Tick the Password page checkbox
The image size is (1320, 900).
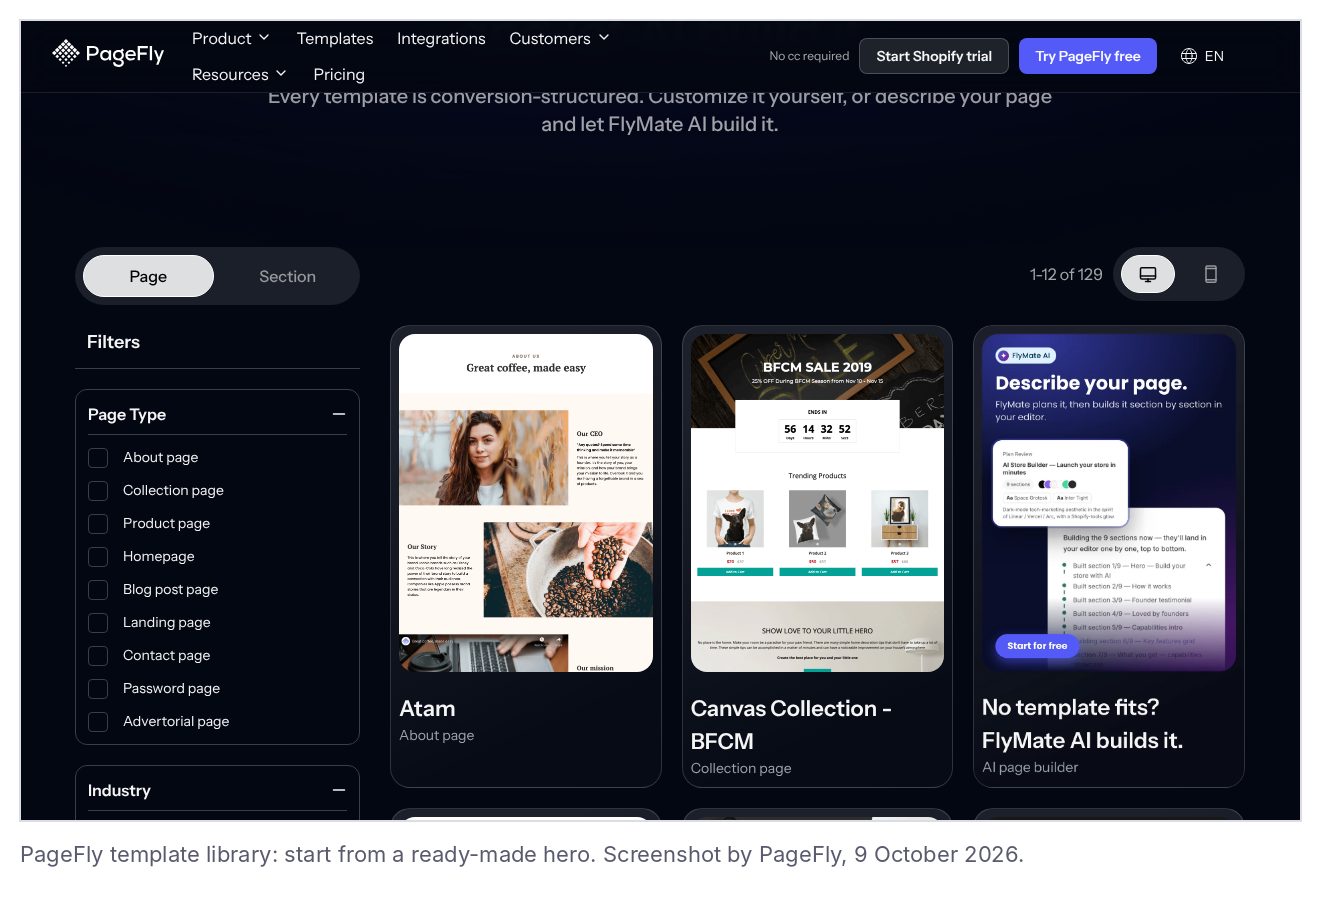(98, 689)
